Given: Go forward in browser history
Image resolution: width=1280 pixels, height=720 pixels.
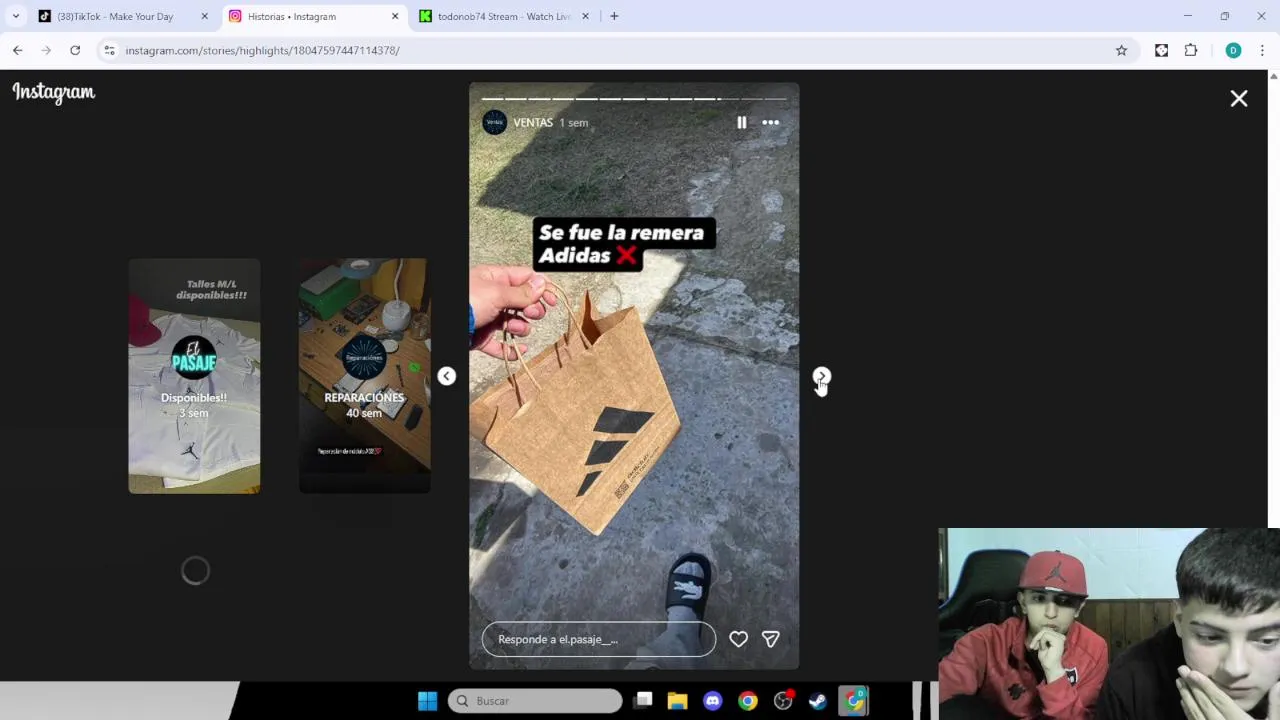Looking at the screenshot, I should pos(46,50).
